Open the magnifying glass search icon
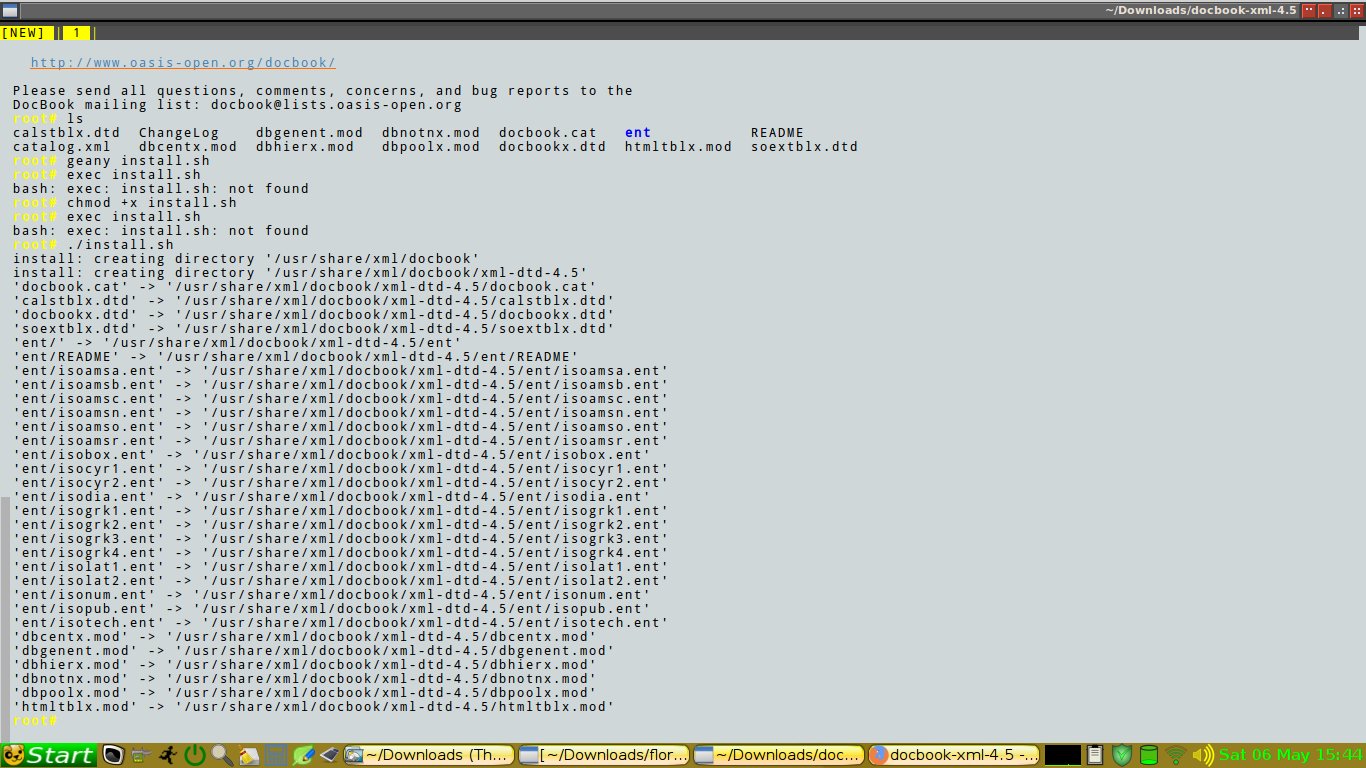The image size is (1366, 768). (222, 755)
